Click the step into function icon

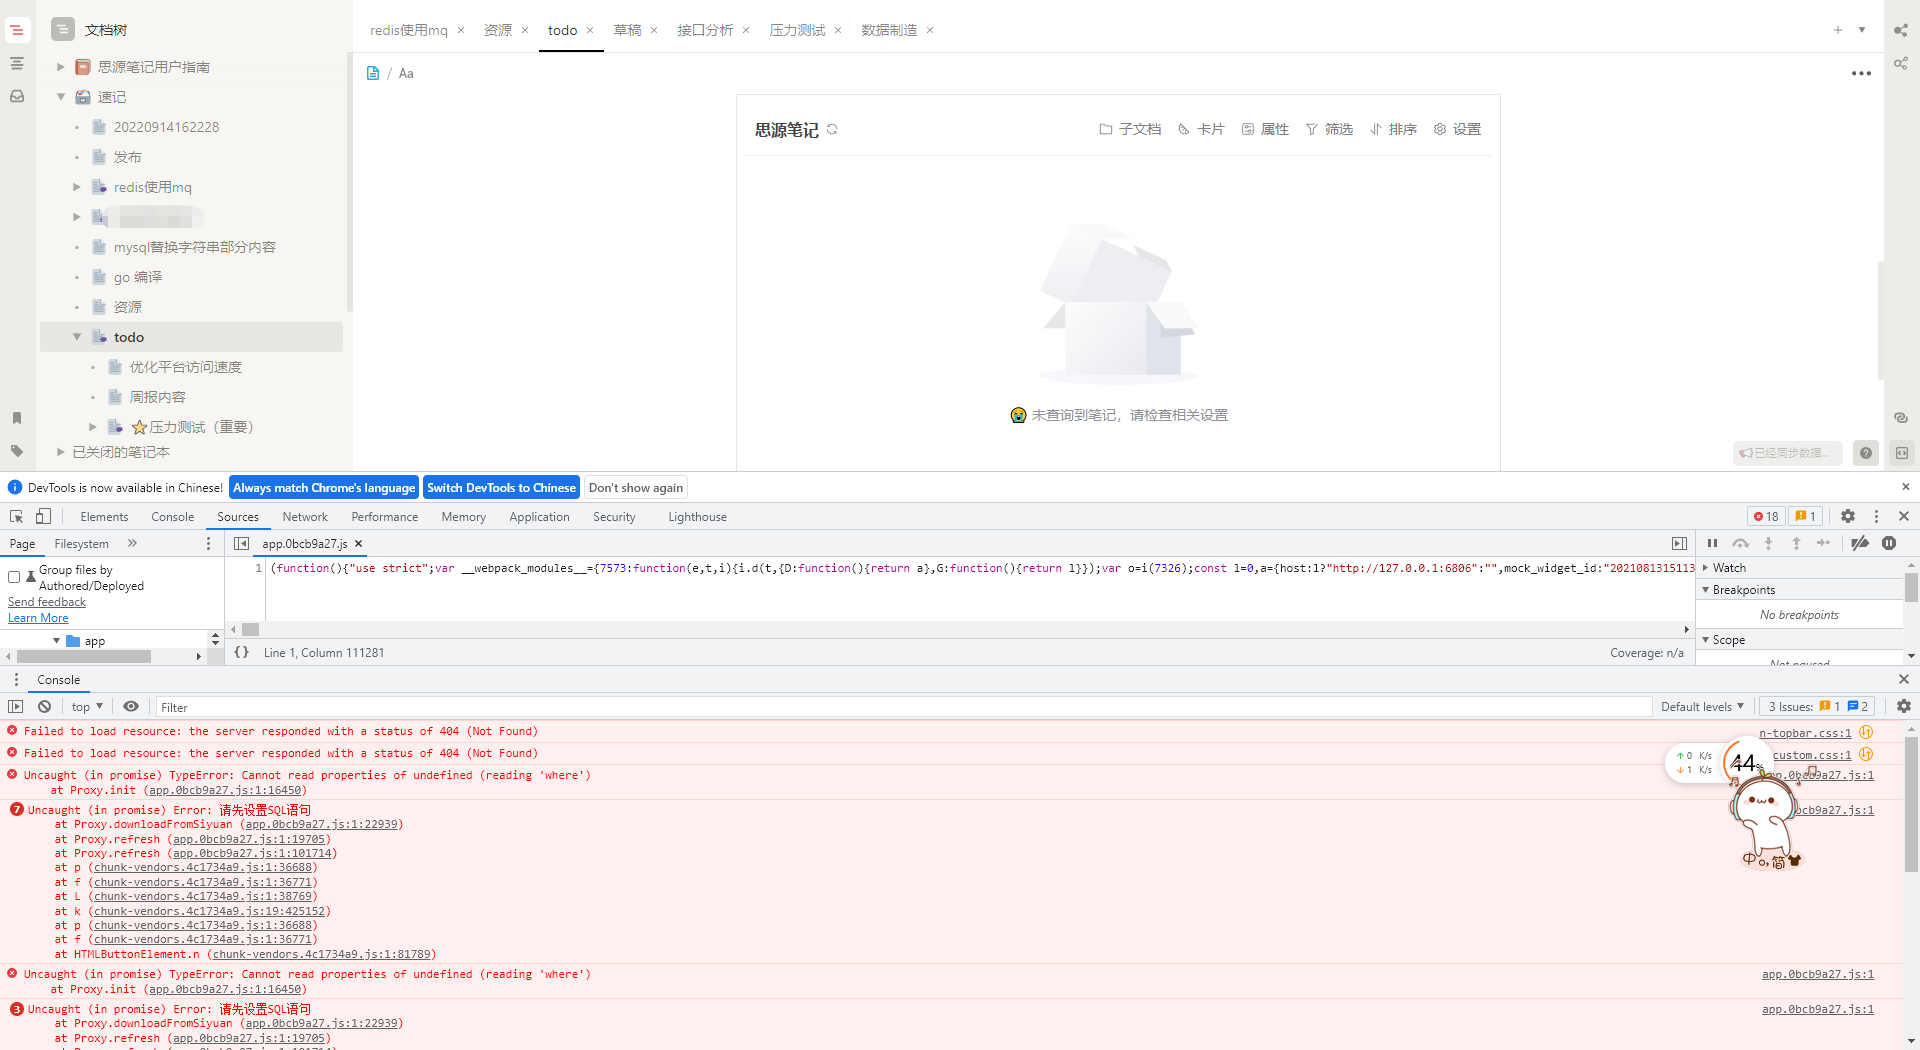point(1768,543)
